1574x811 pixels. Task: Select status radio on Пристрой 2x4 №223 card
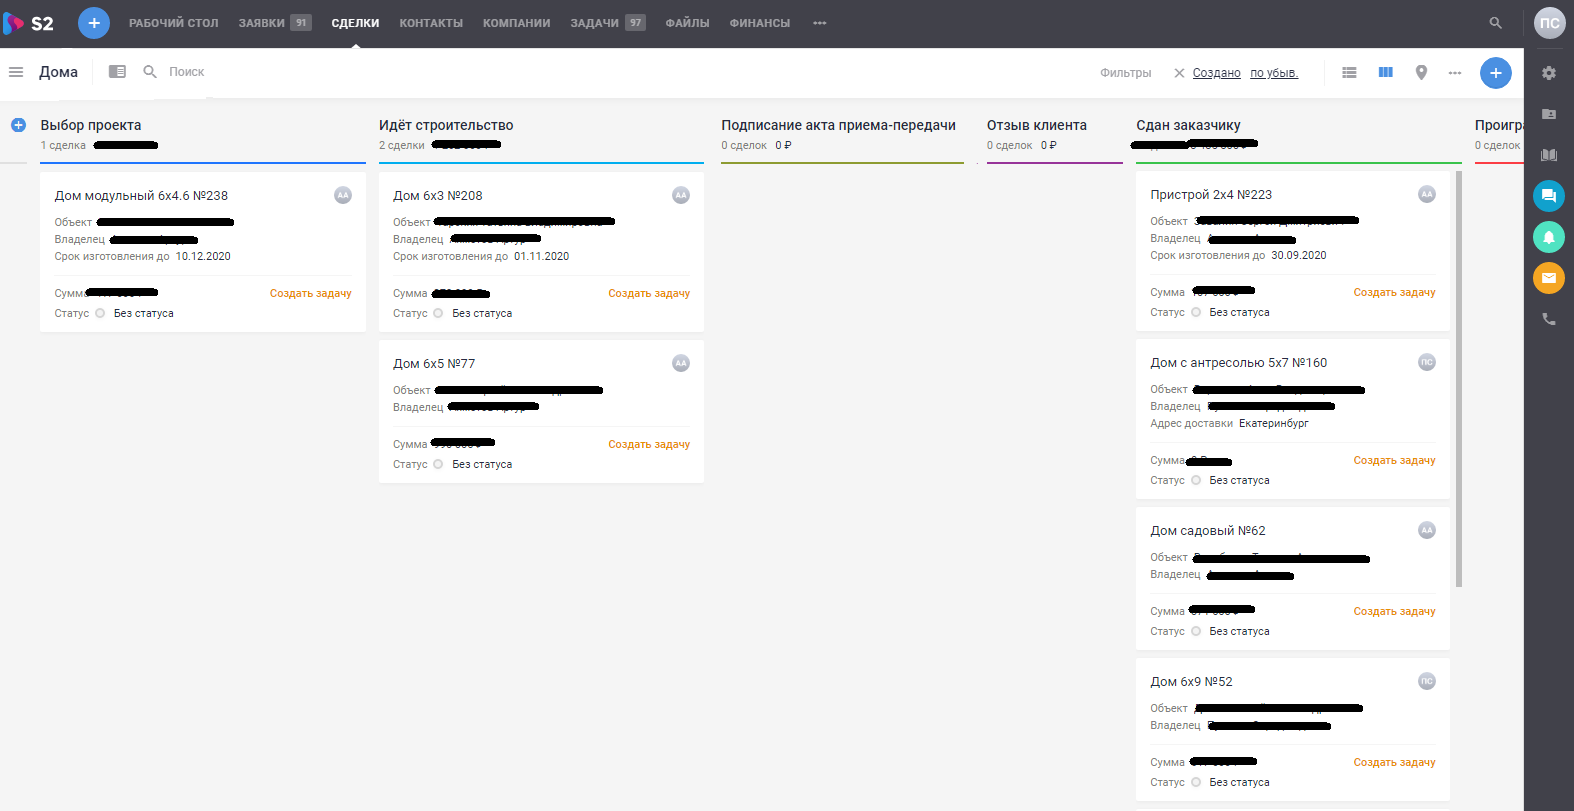(x=1196, y=313)
